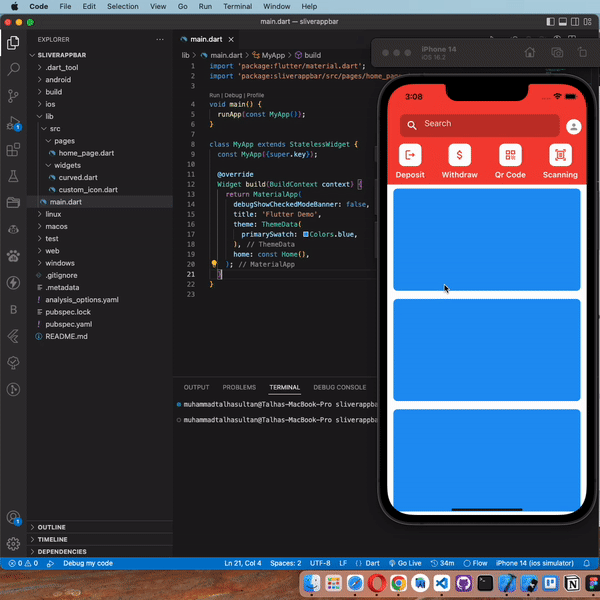Viewport: 600px width, 600px height.
Task: Click the Colors.blue color swatch
Action: pyautogui.click(x=306, y=234)
